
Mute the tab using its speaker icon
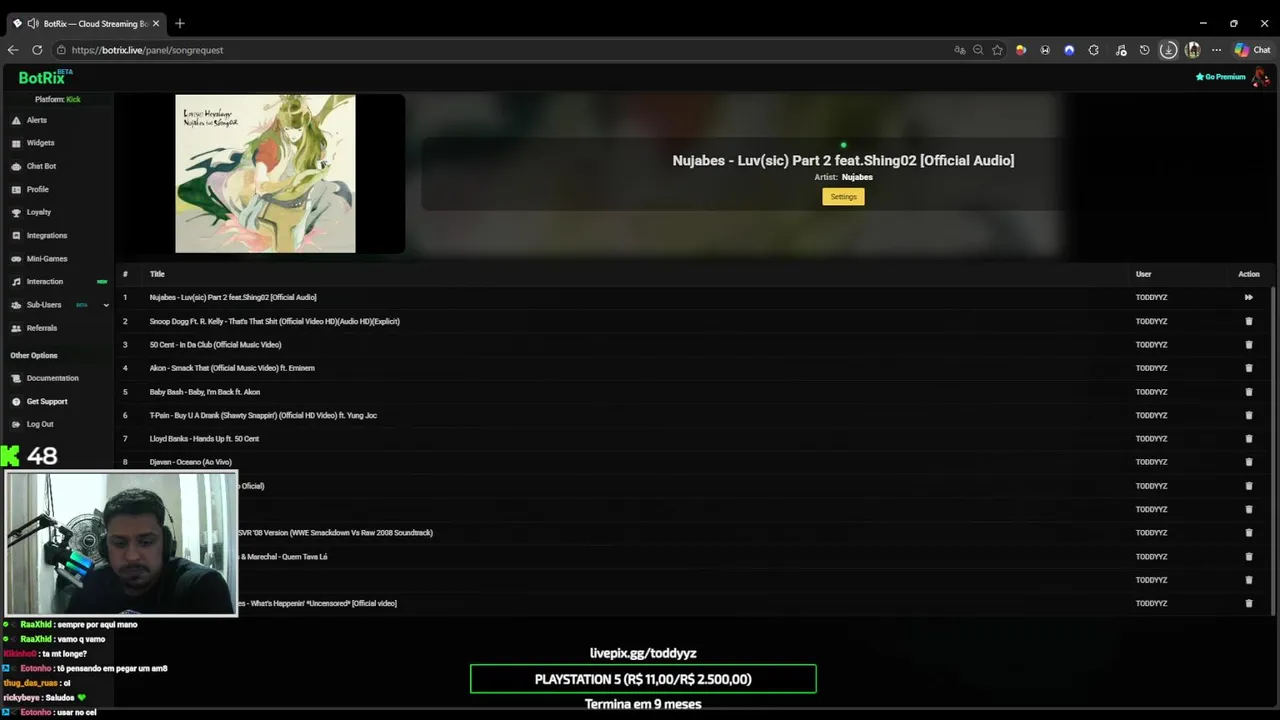tap(33, 23)
